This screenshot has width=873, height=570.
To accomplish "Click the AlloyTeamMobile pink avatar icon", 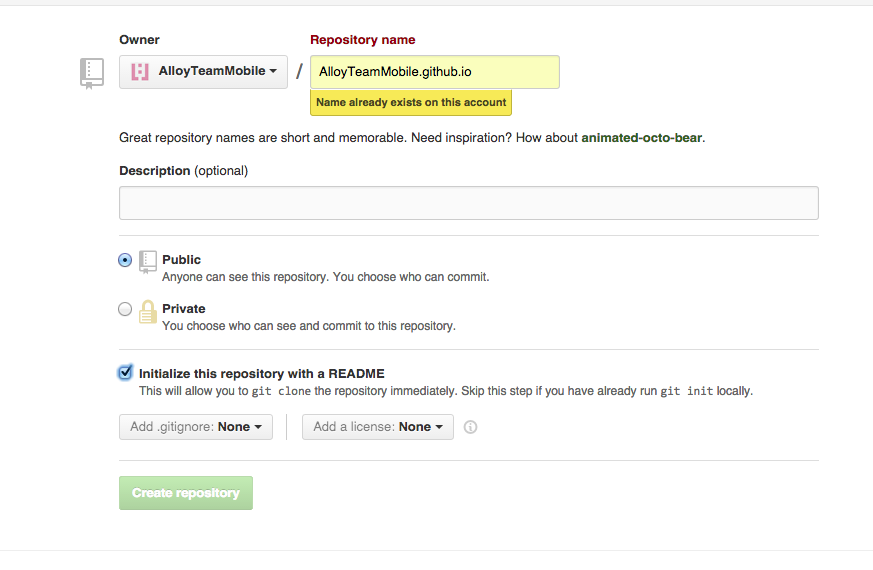I will [x=140, y=72].
